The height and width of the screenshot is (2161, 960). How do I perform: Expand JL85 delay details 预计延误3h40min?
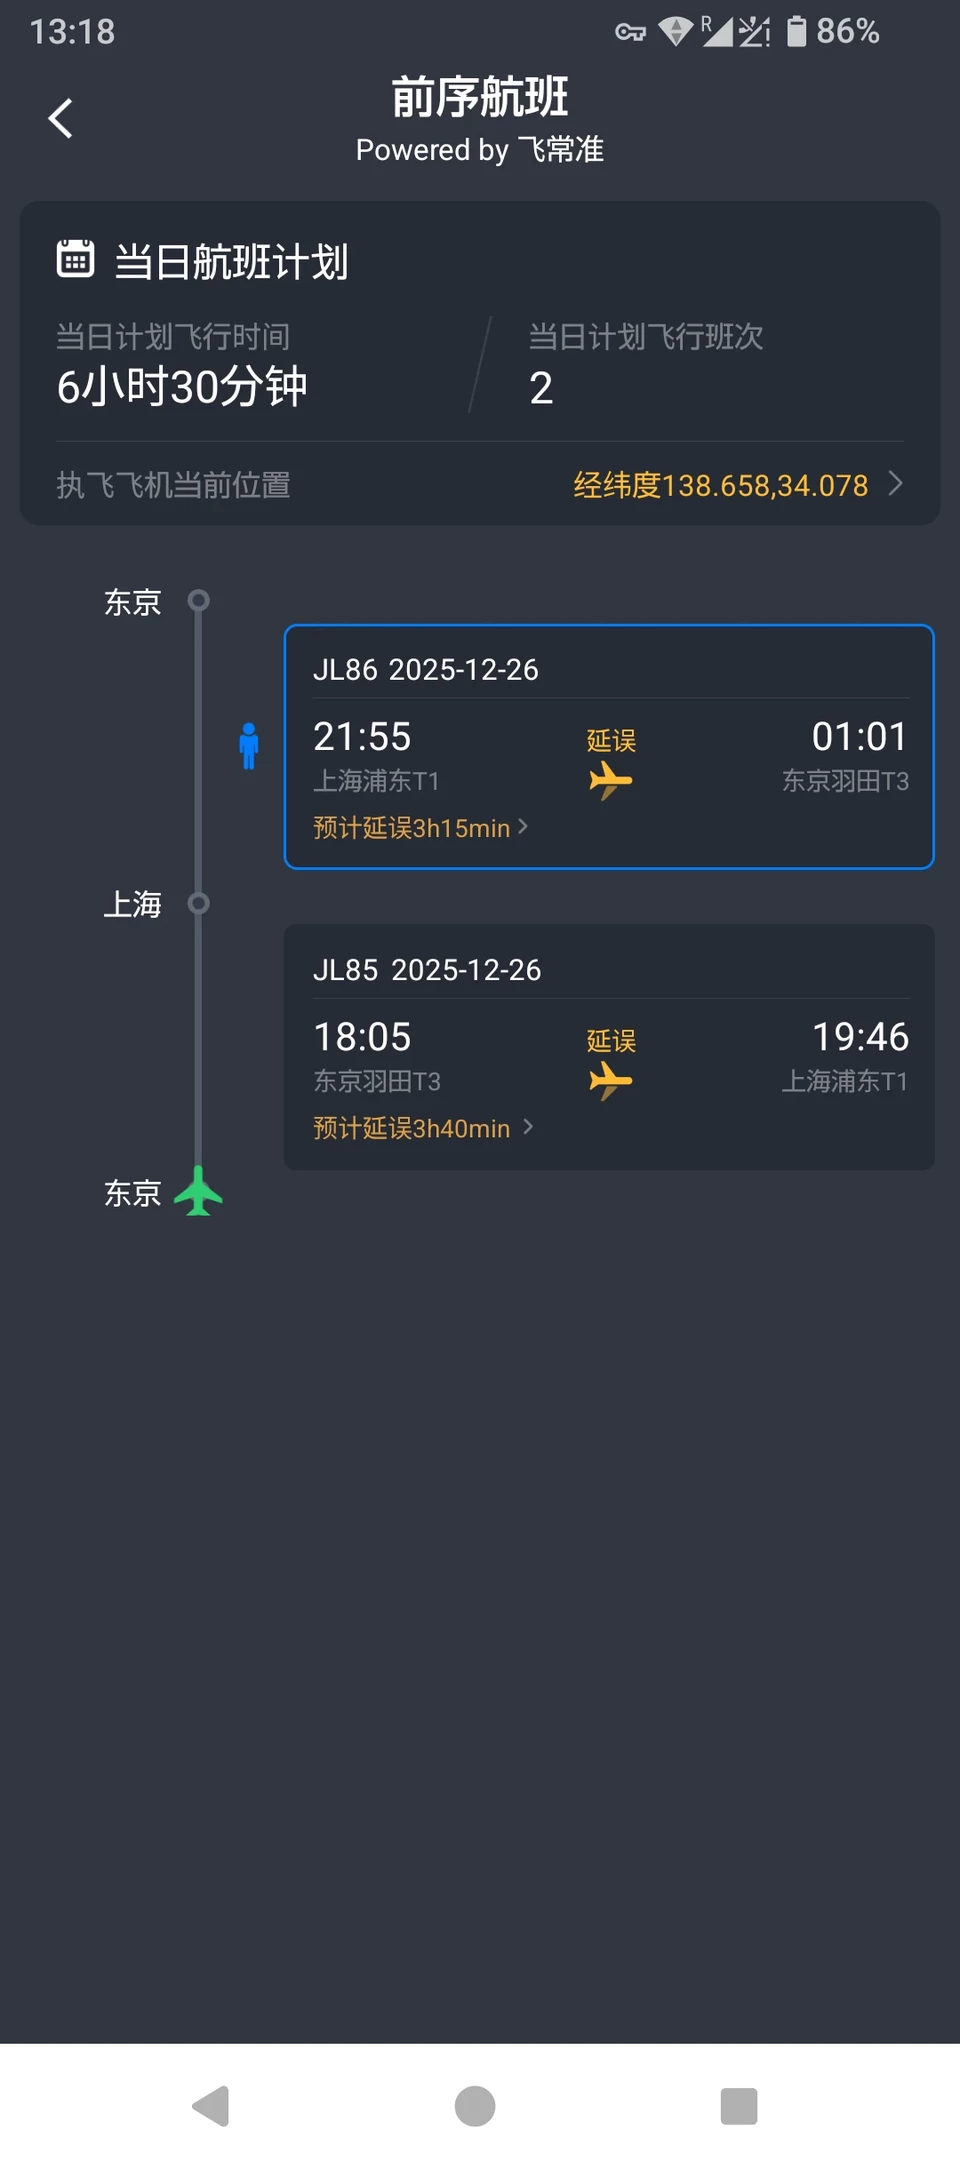423,1128
